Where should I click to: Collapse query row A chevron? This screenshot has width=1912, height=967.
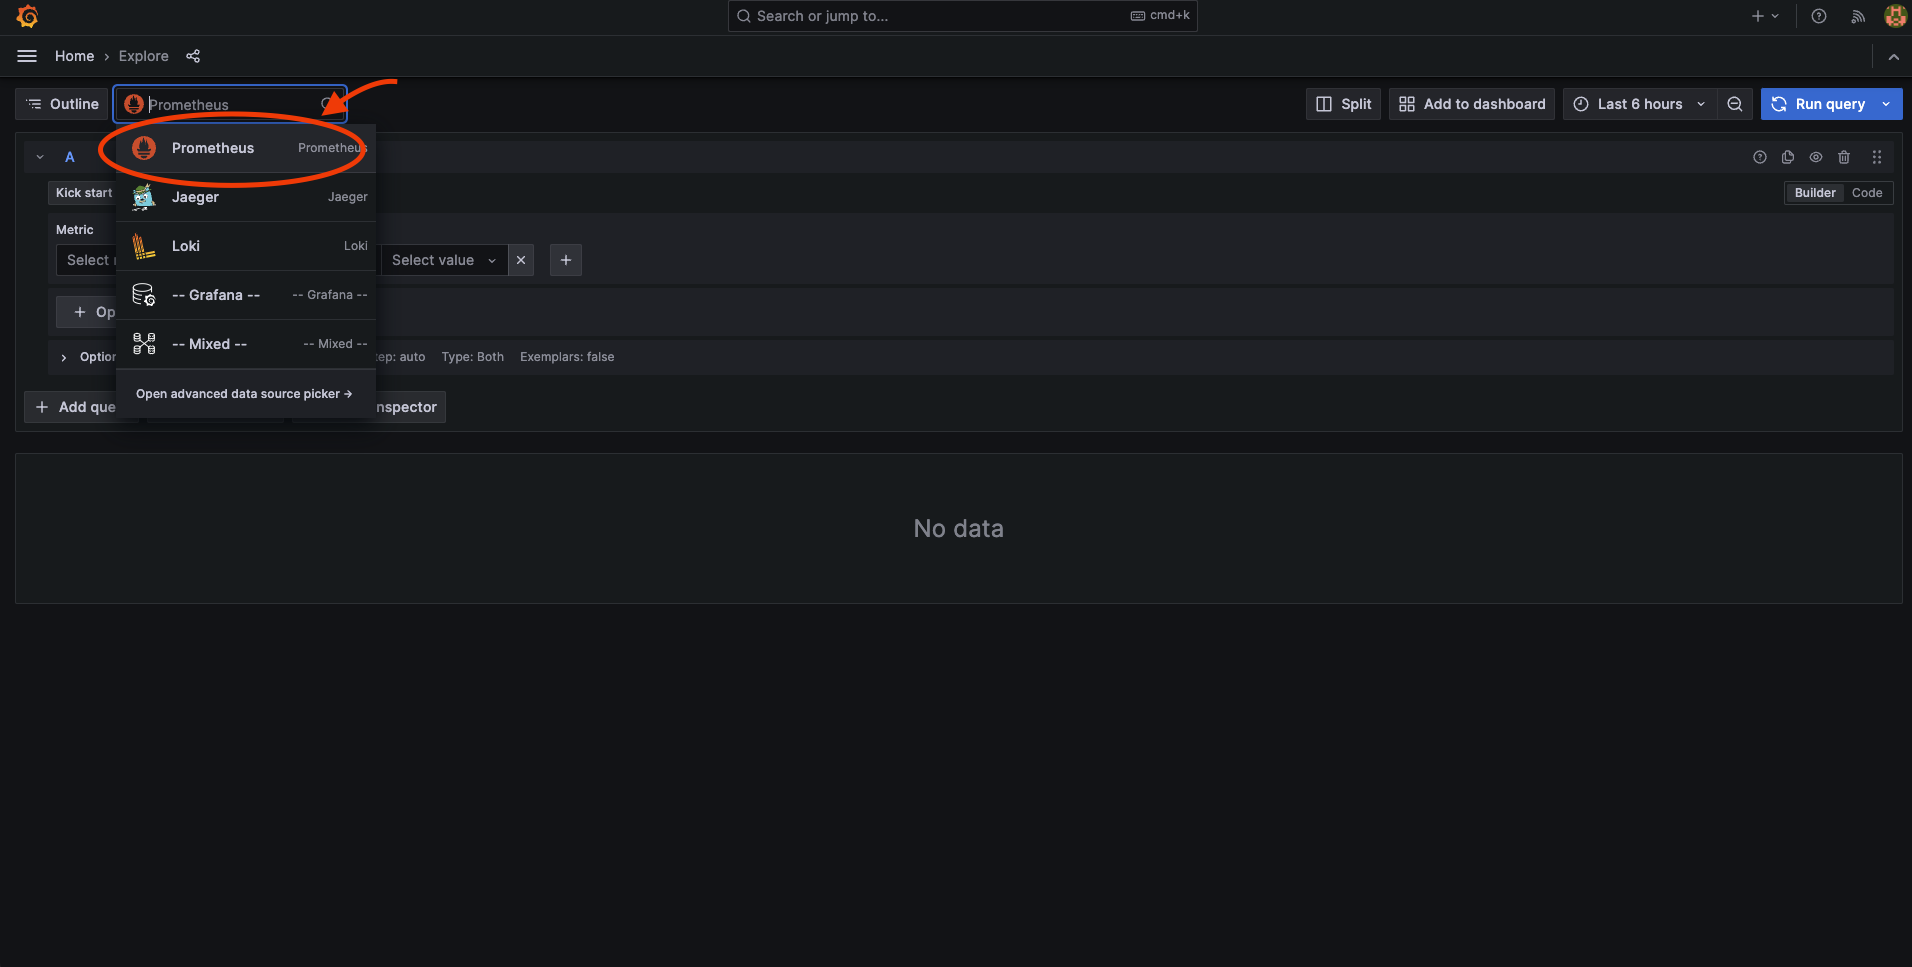coord(40,157)
